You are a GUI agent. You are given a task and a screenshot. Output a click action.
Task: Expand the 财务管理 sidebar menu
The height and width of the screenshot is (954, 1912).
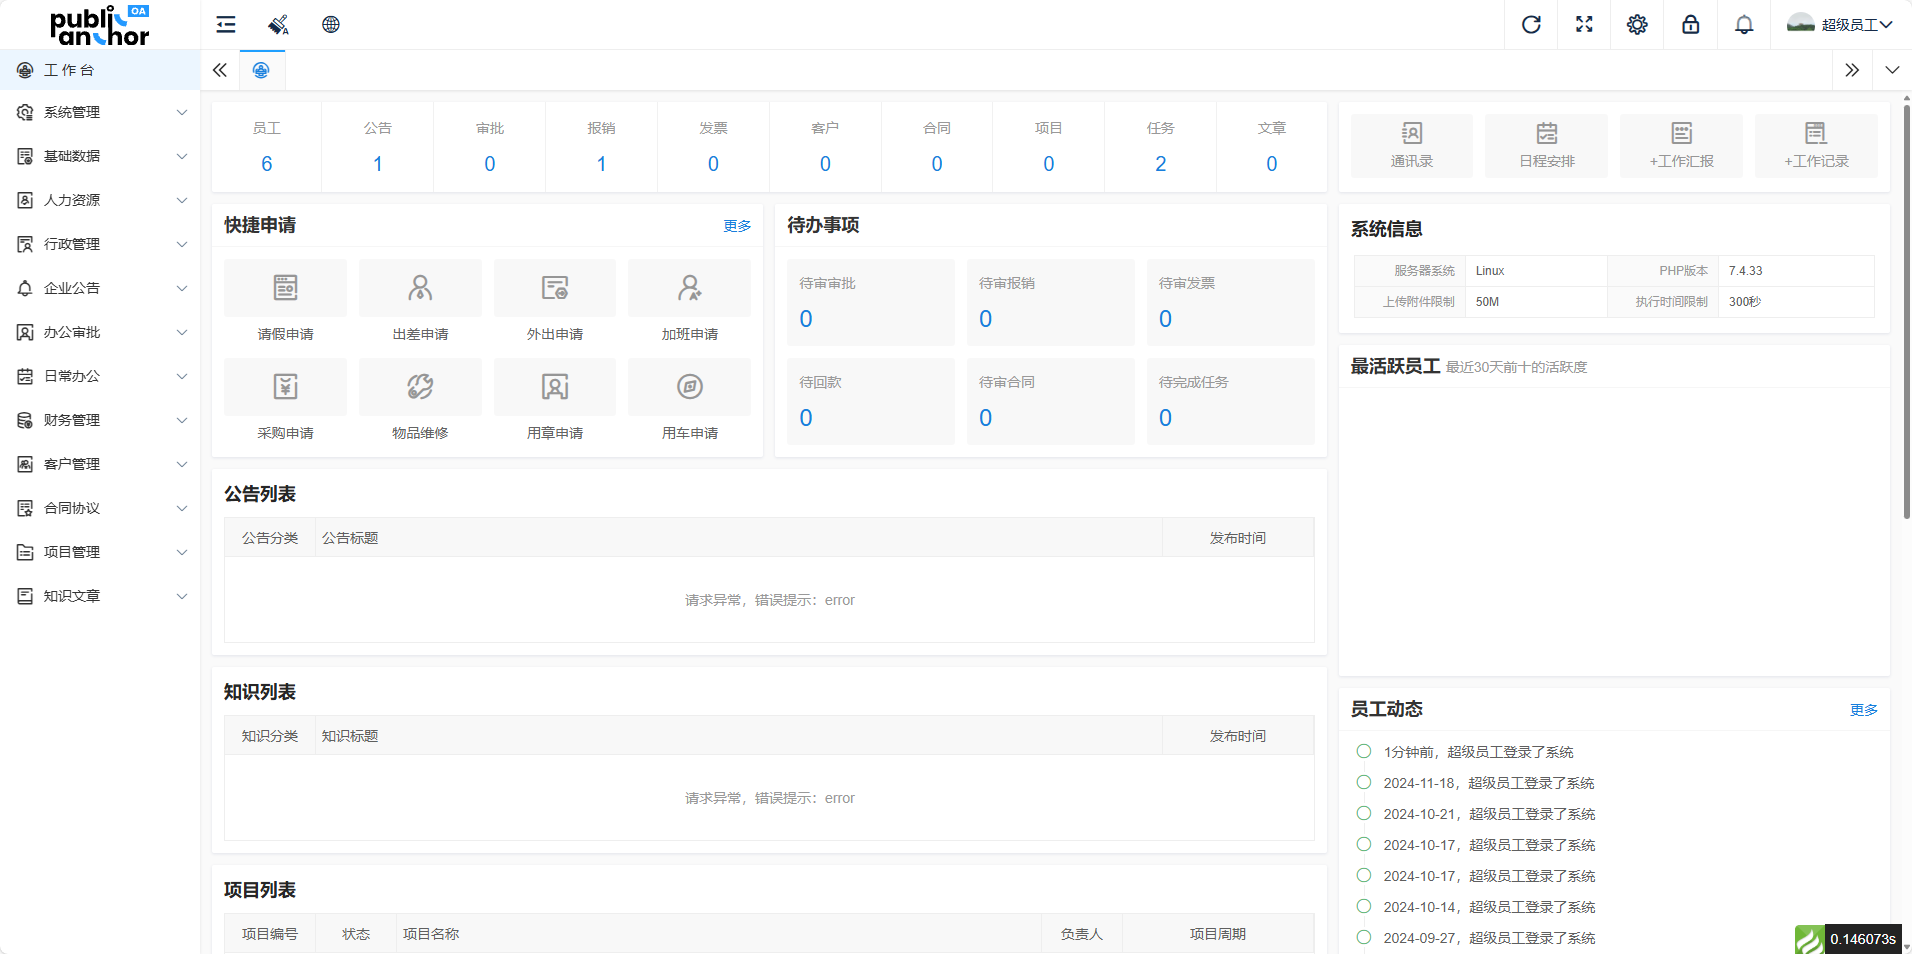point(100,420)
